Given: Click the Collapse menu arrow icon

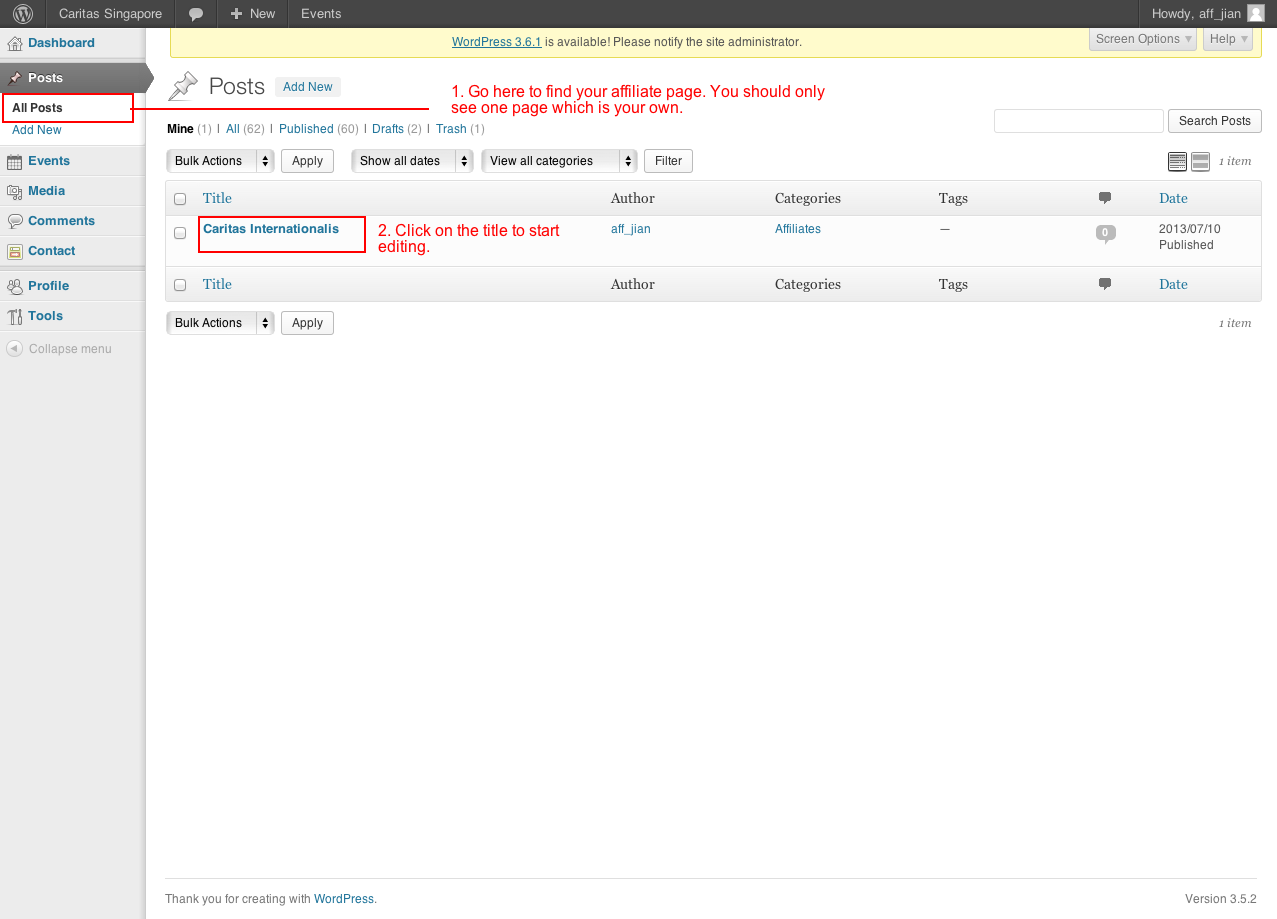Looking at the screenshot, I should pyautogui.click(x=14, y=349).
